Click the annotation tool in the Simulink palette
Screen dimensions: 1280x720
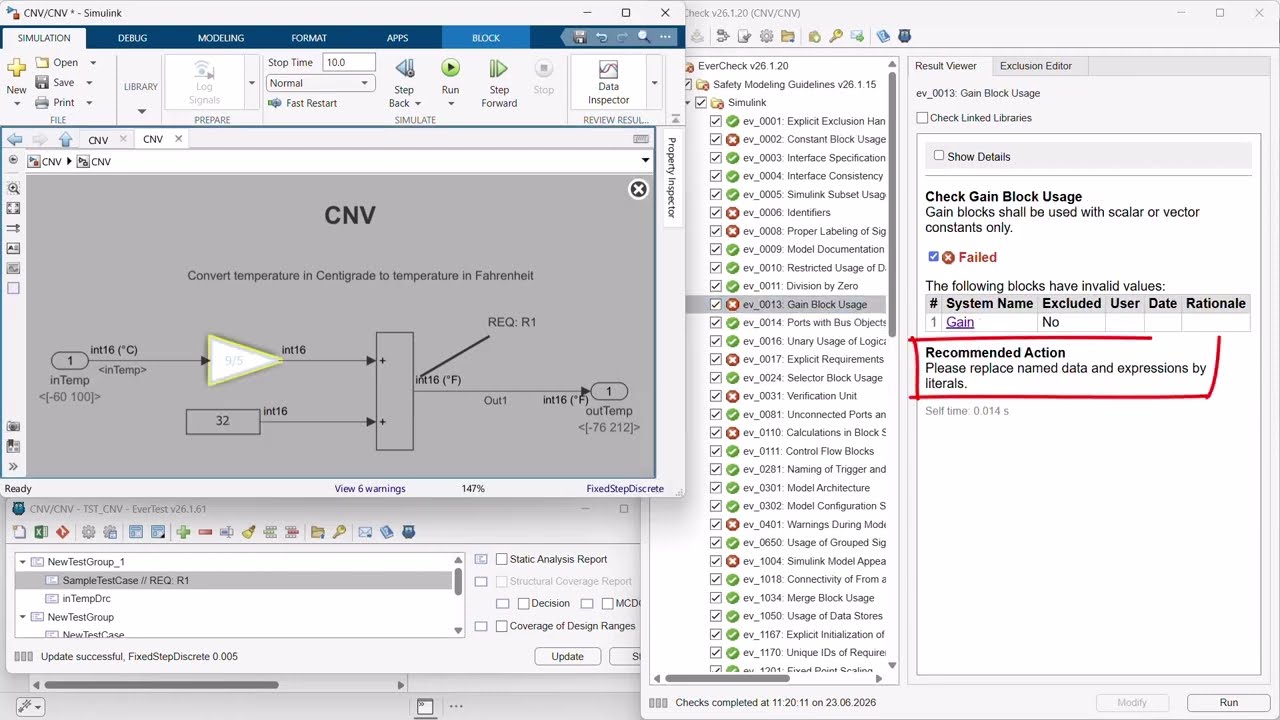click(13, 248)
